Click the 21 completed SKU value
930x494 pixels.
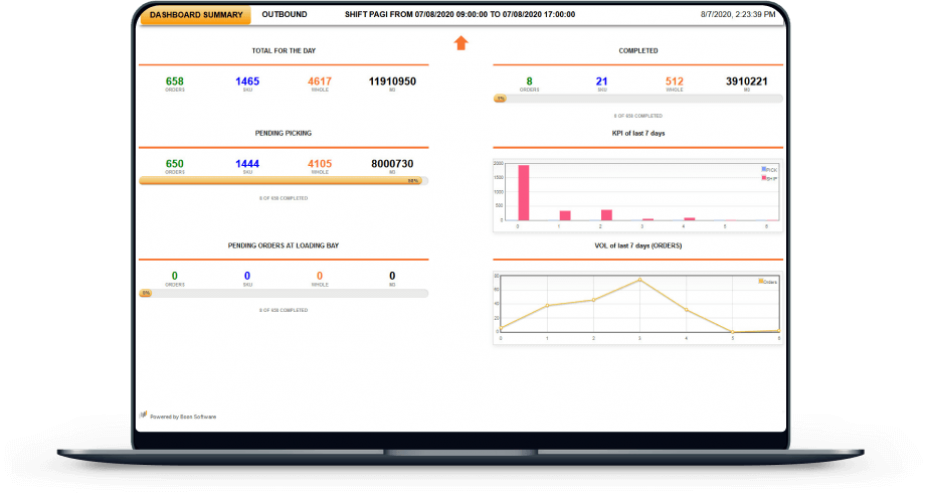(601, 81)
